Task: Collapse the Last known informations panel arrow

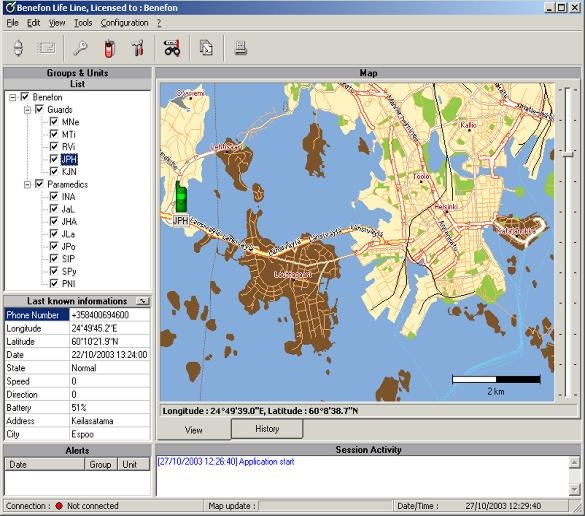Action: [x=143, y=301]
